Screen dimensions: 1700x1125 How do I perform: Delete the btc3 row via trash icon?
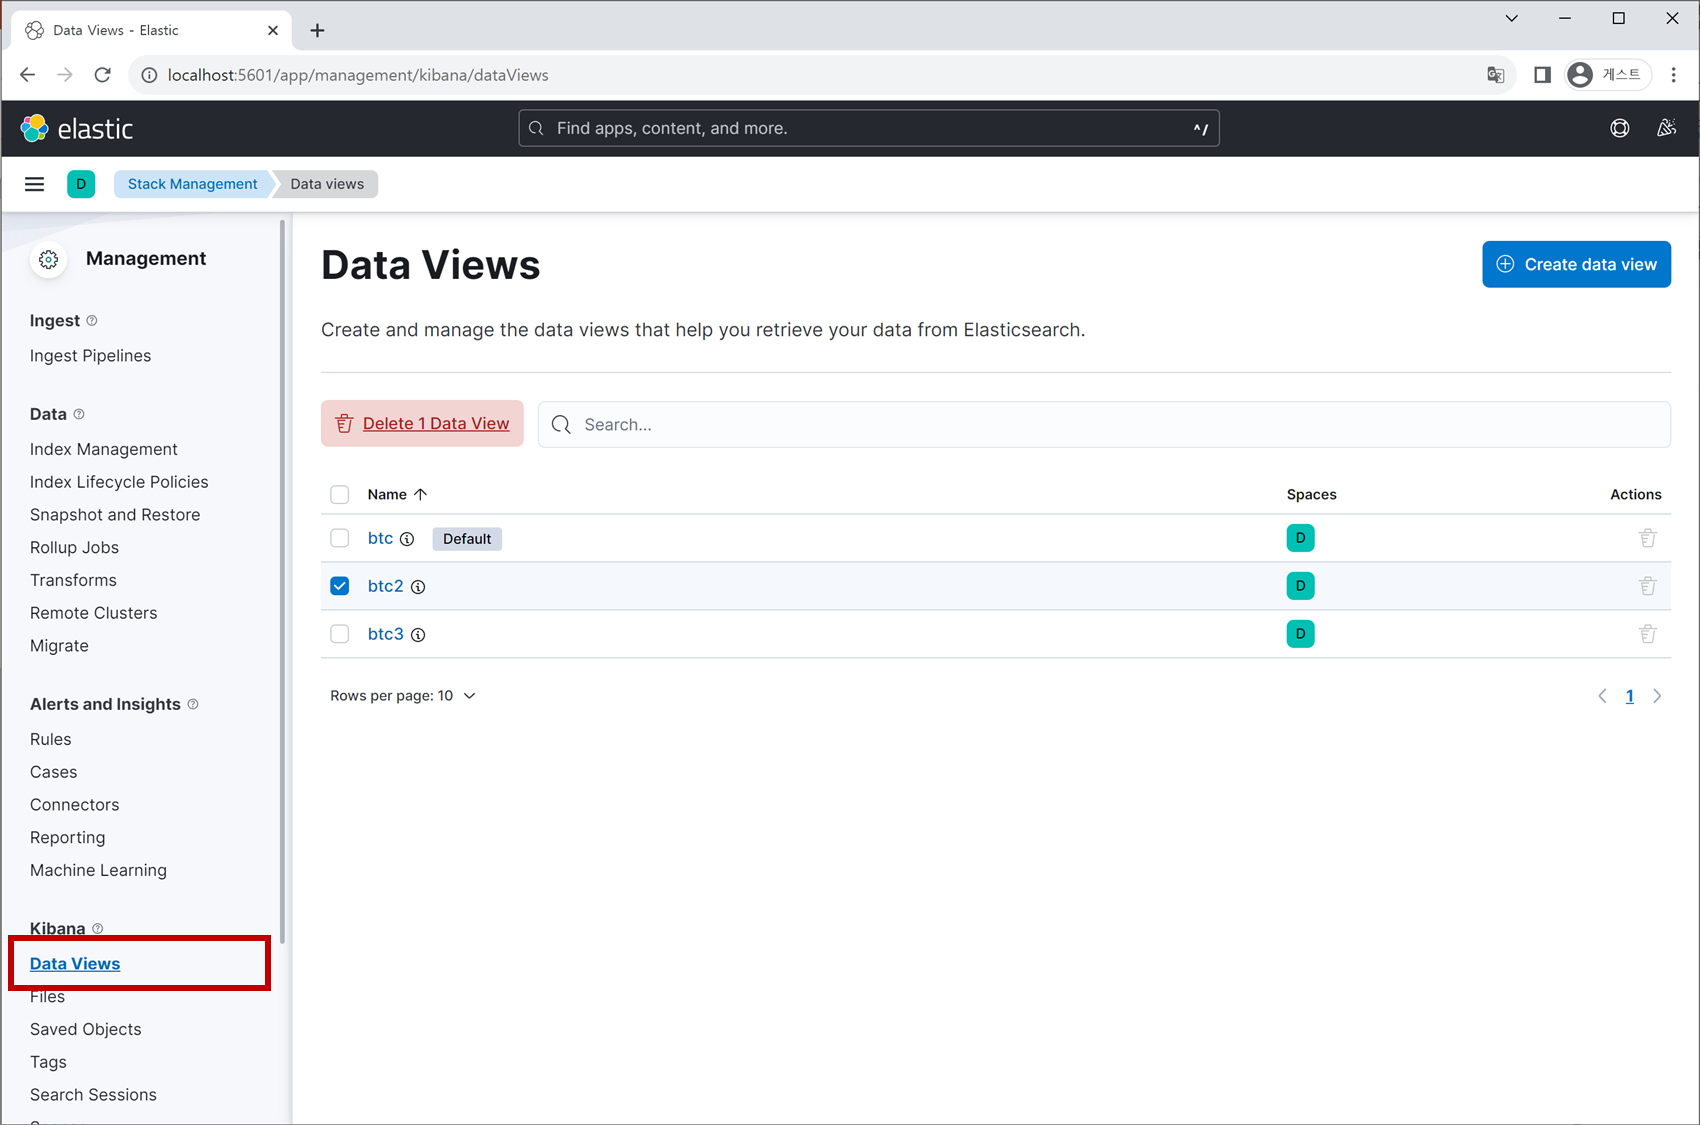[x=1648, y=634]
